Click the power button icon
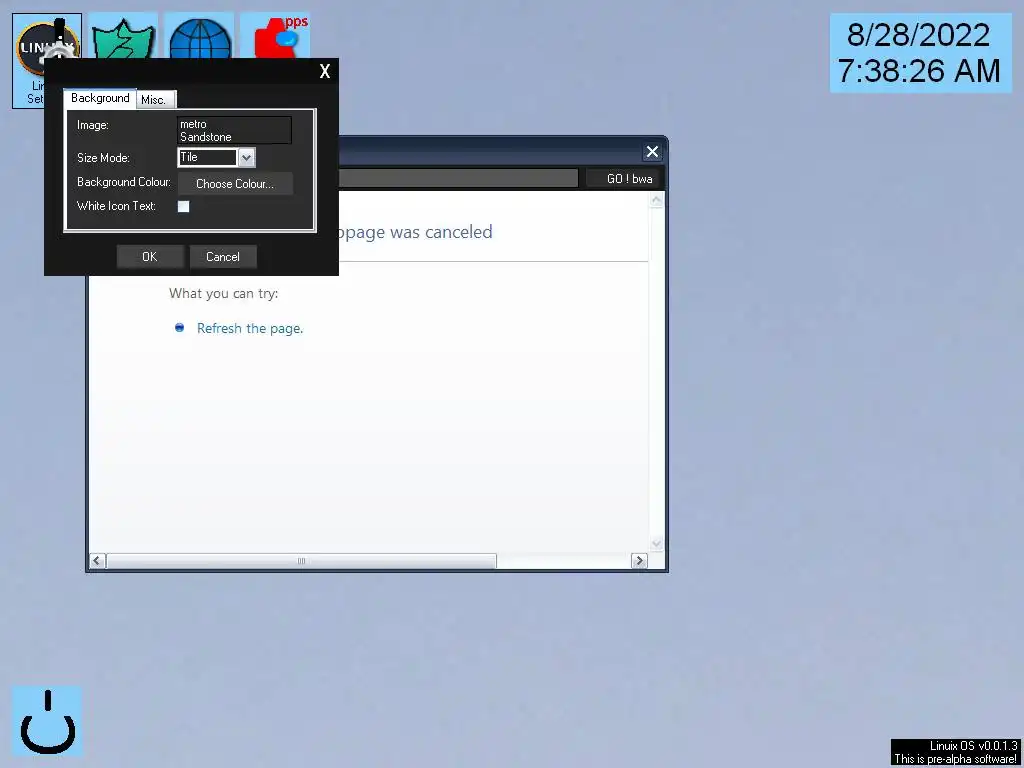Viewport: 1024px width, 768px height. click(47, 721)
